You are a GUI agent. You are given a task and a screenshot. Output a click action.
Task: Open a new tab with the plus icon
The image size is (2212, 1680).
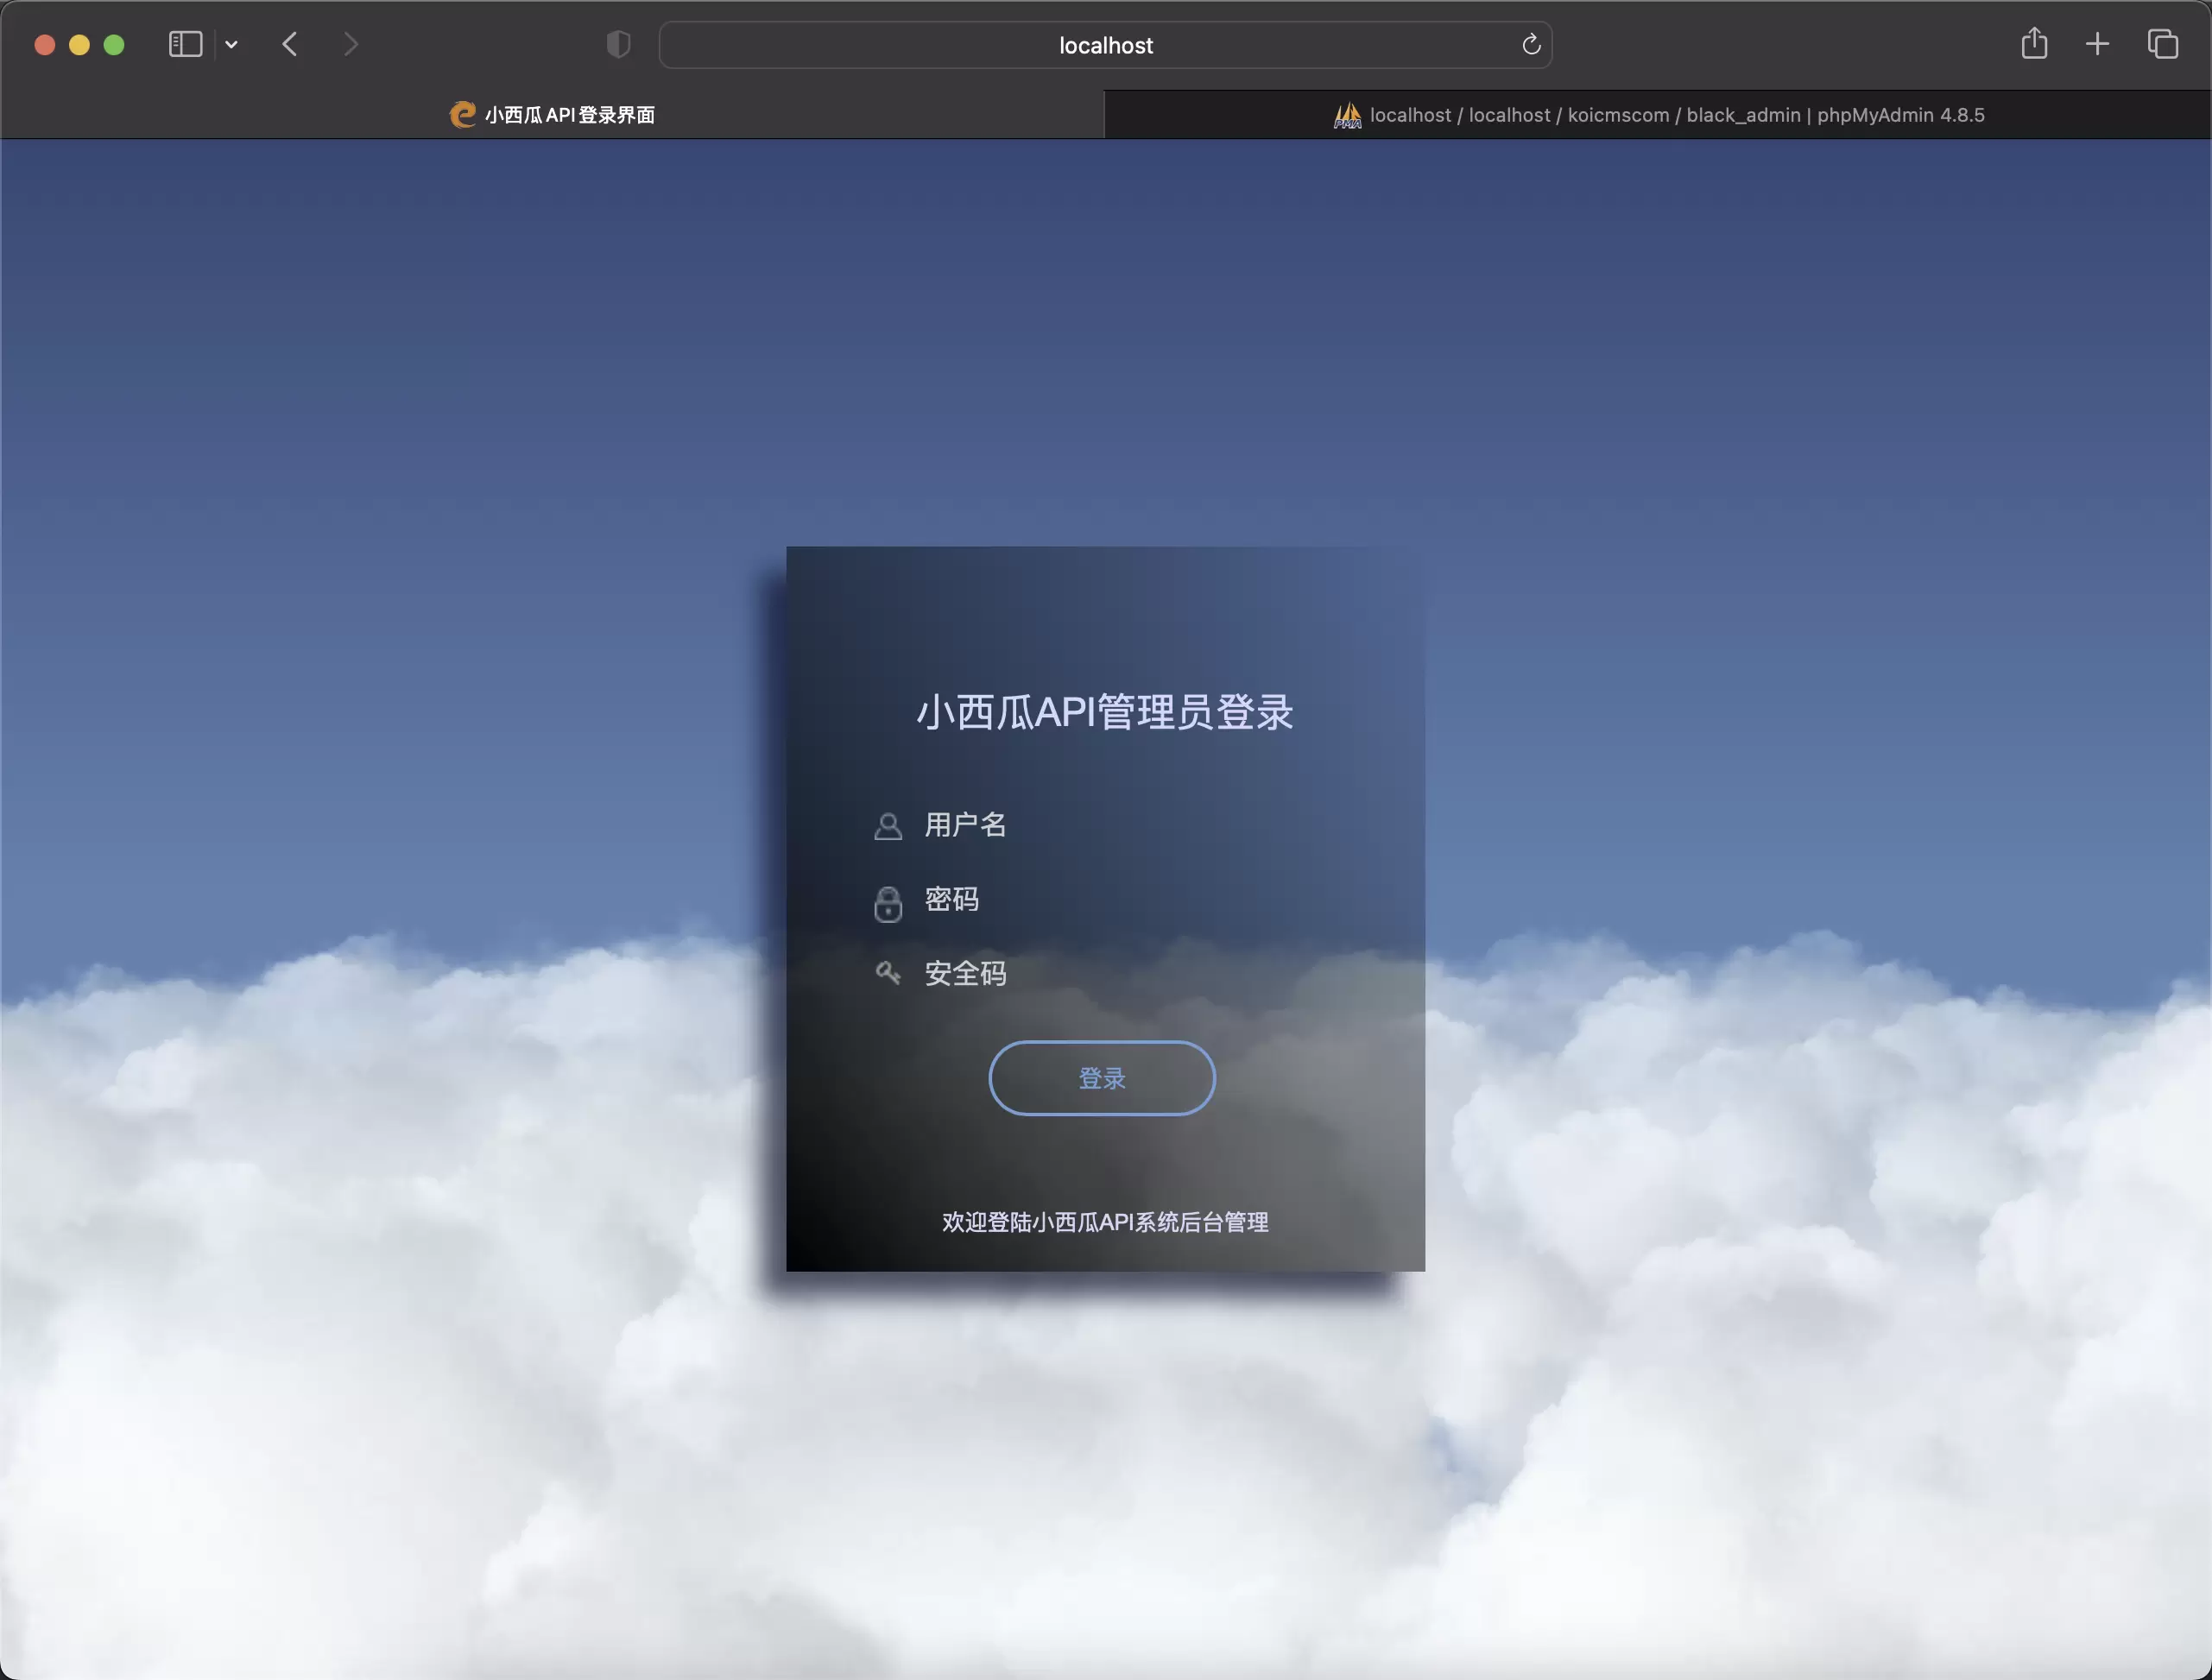pos(2097,44)
